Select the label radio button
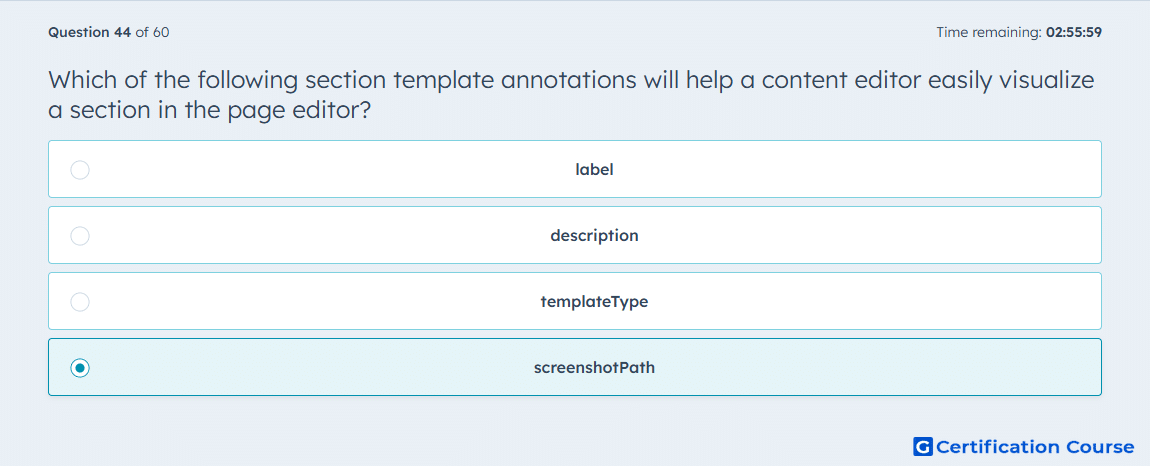This screenshot has width=1150, height=466. point(80,170)
